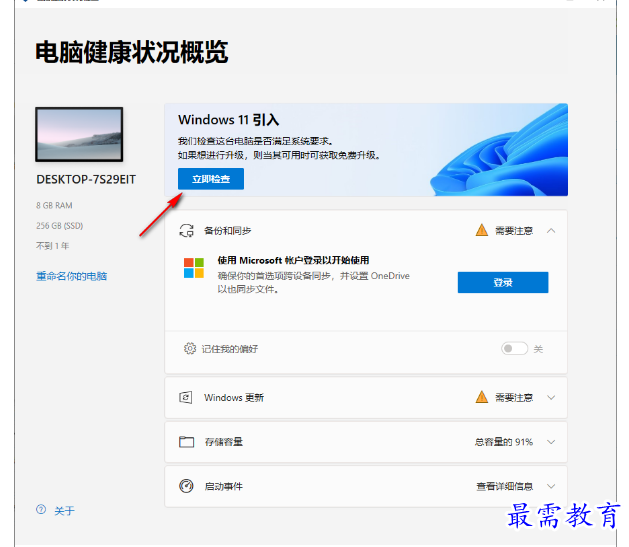Screen dimensions: 629x547
Task: Click the desktop wallpaper thumbnail
Action: (x=79, y=134)
